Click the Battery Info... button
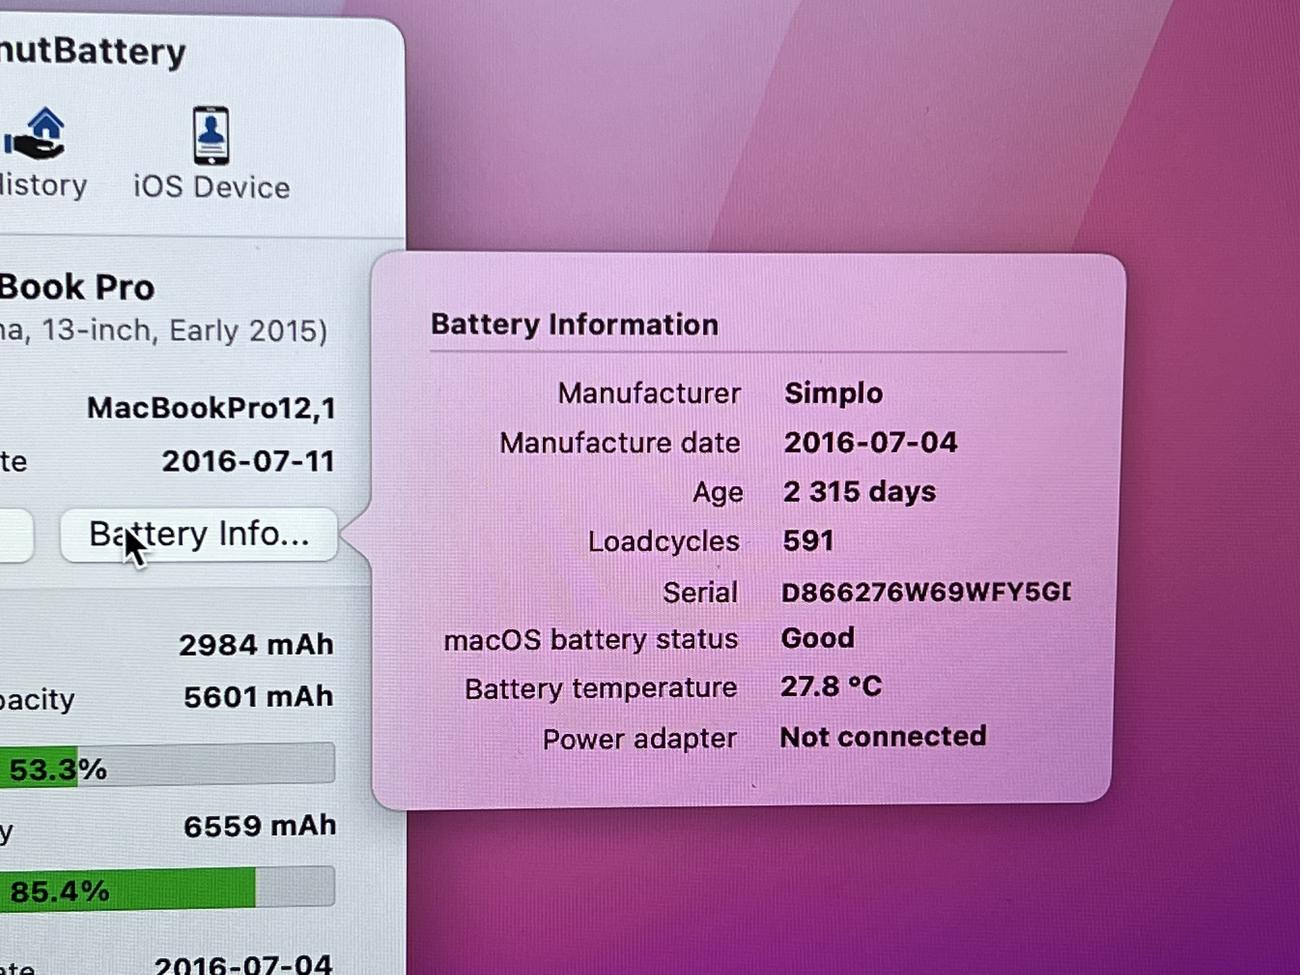Screen dimensions: 1300x975 click(x=198, y=535)
